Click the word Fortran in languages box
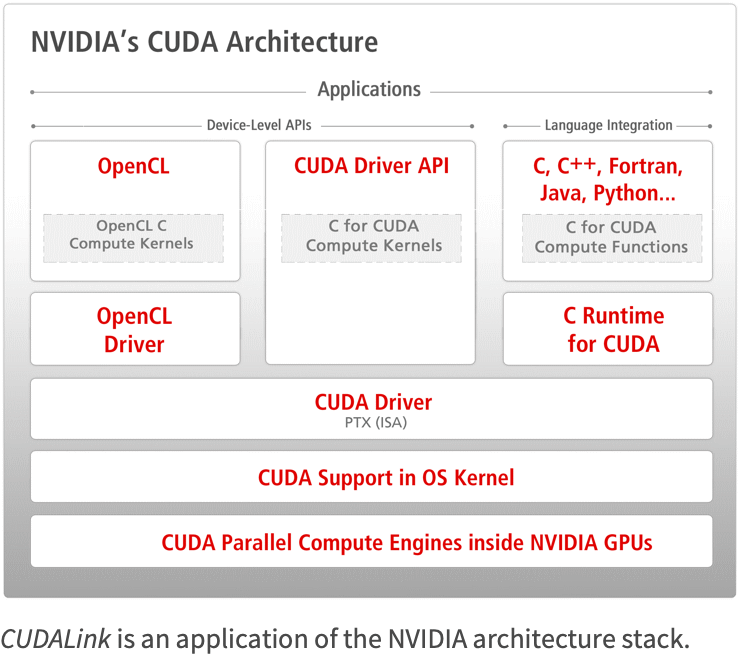This screenshot has width=744, height=656. pos(646,166)
